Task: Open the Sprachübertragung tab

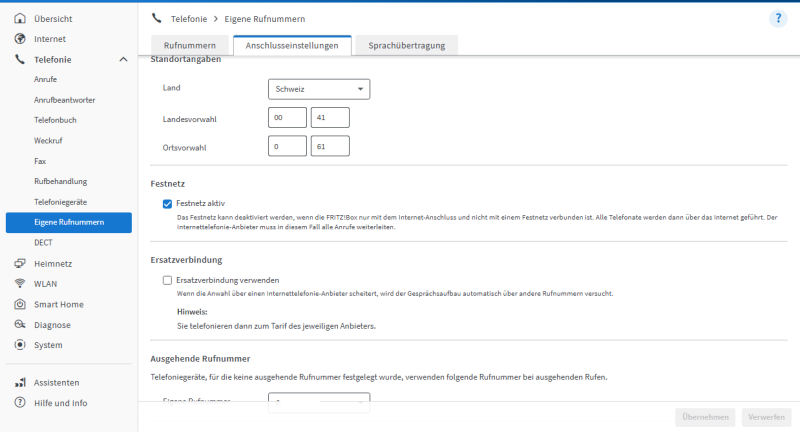Action: click(407, 45)
